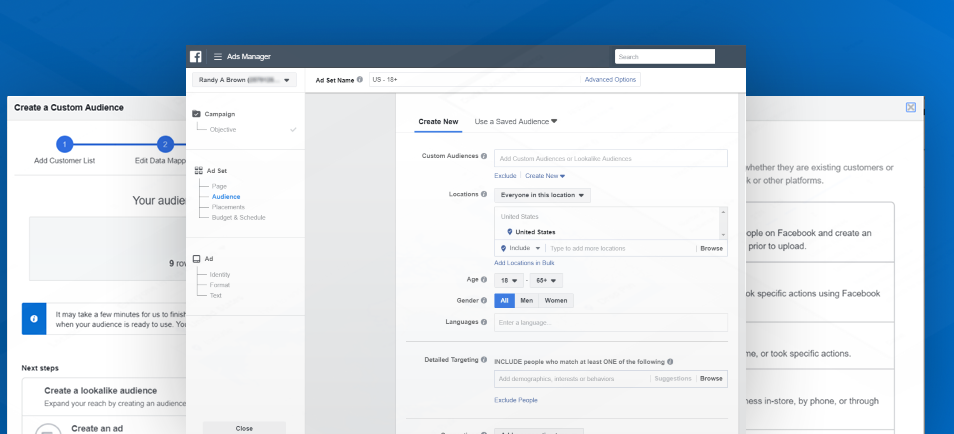The height and width of the screenshot is (434, 954).
Task: Select All gender option
Action: click(505, 301)
